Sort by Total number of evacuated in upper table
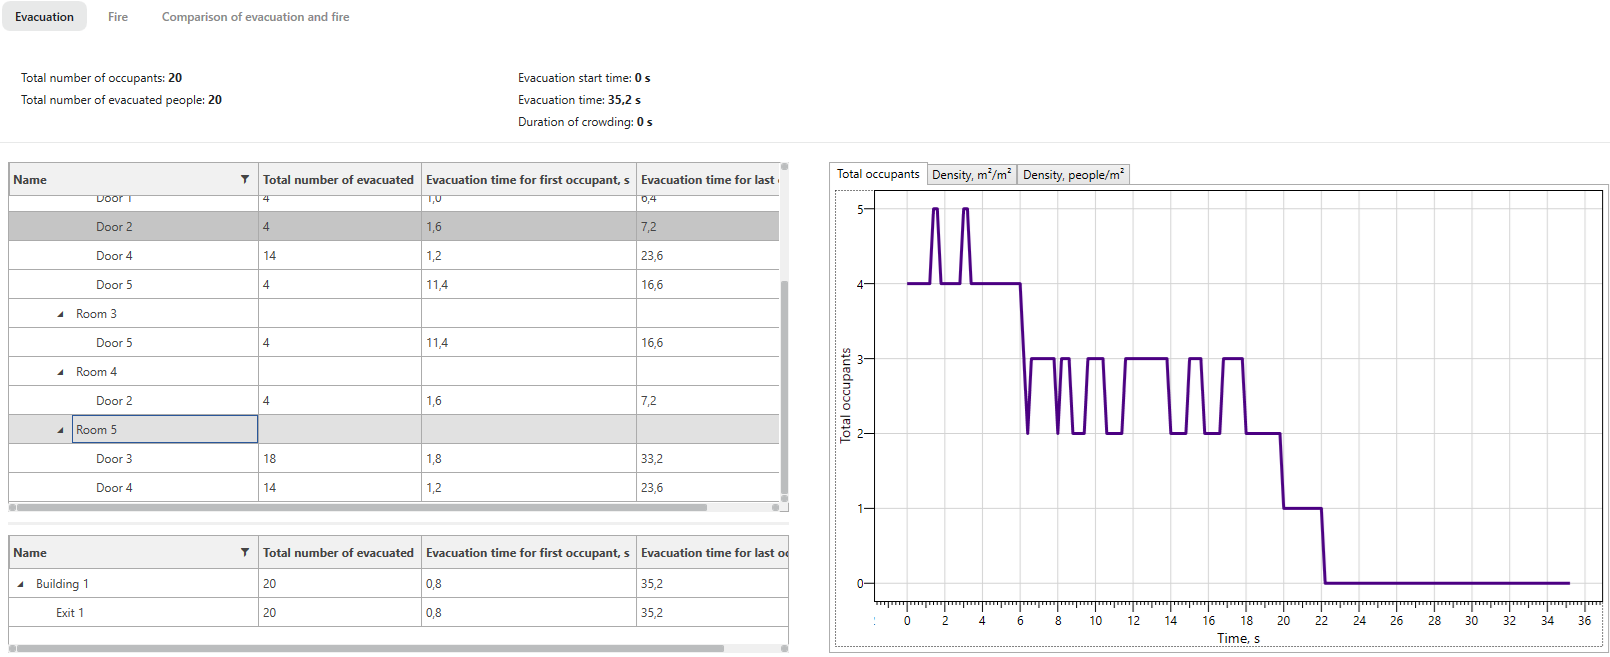This screenshot has width=1610, height=657. [x=338, y=180]
